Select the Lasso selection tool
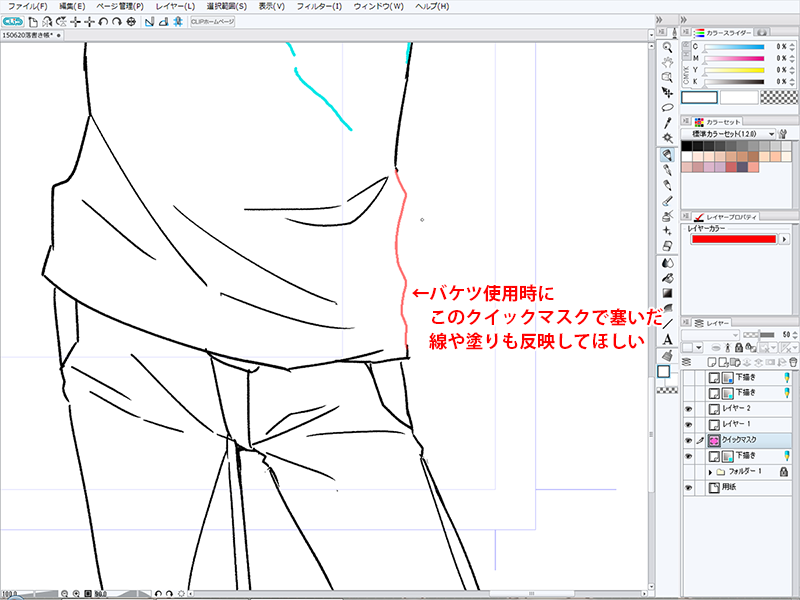The image size is (800, 600). tap(667, 107)
